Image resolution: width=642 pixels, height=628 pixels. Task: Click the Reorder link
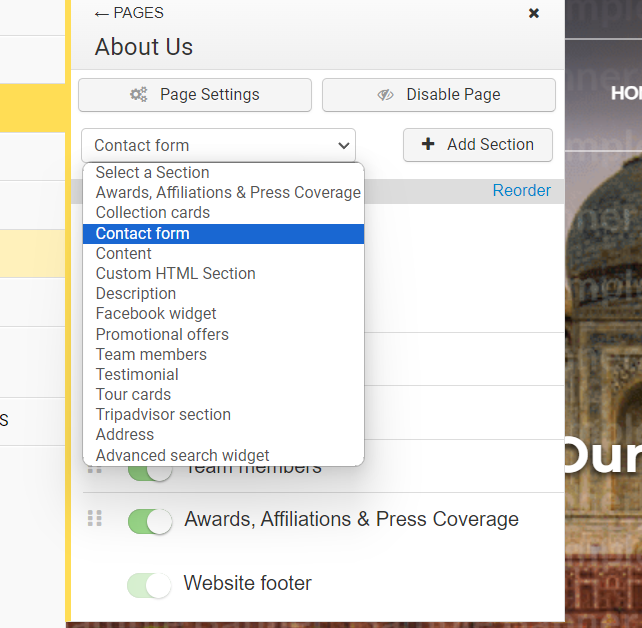[x=521, y=190]
